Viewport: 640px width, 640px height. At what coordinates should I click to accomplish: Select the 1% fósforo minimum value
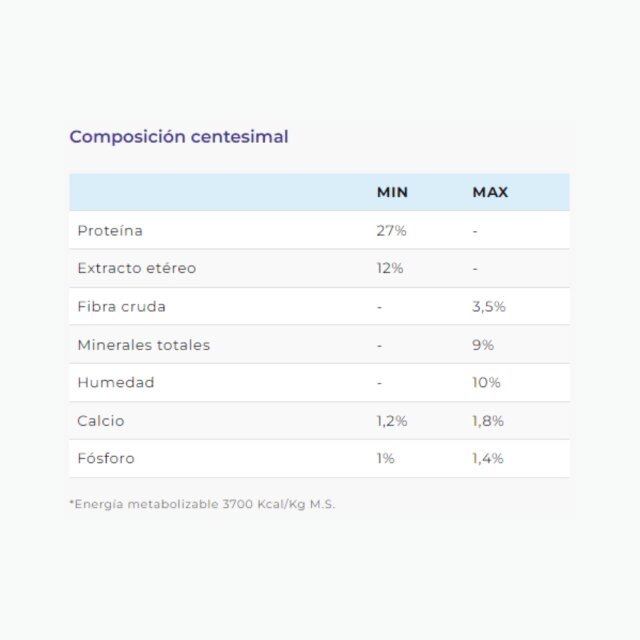[385, 458]
